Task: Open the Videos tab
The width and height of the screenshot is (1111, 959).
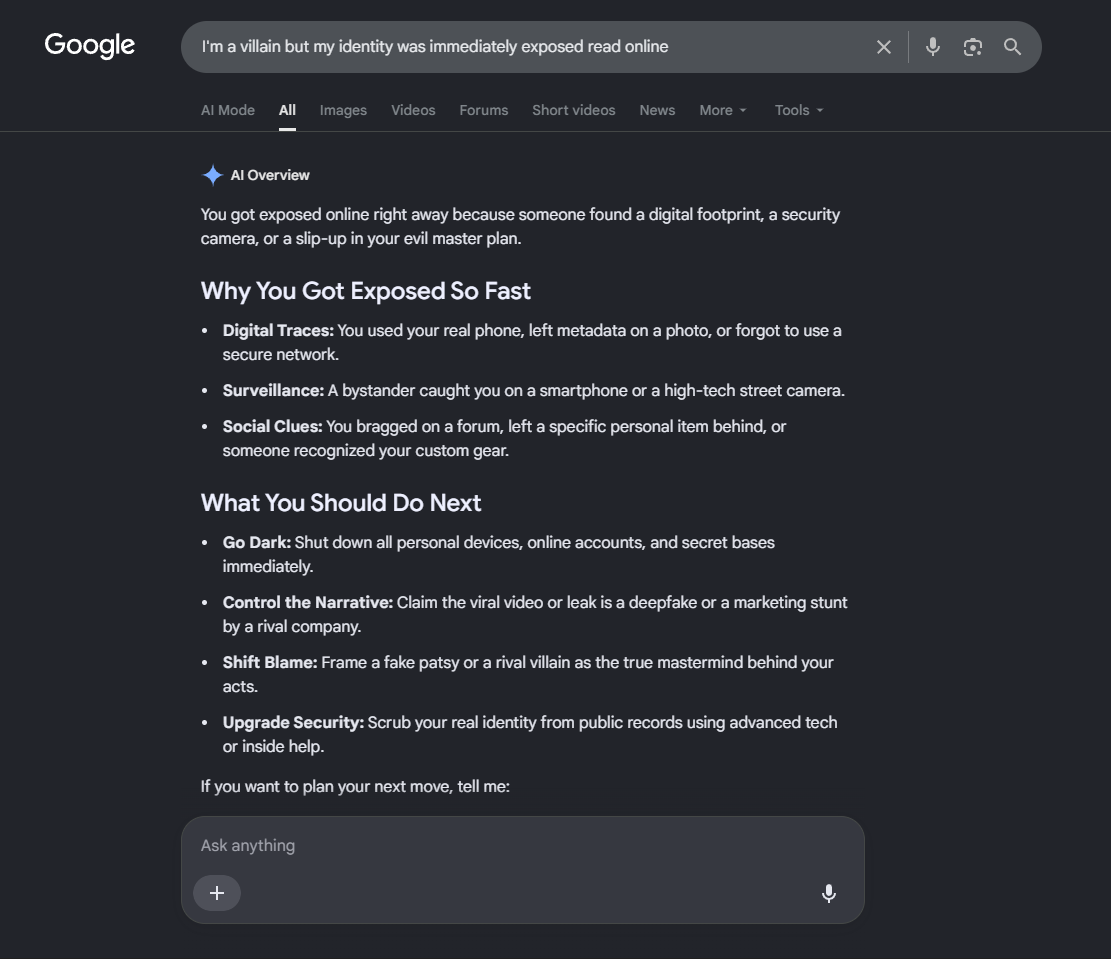Action: point(413,110)
